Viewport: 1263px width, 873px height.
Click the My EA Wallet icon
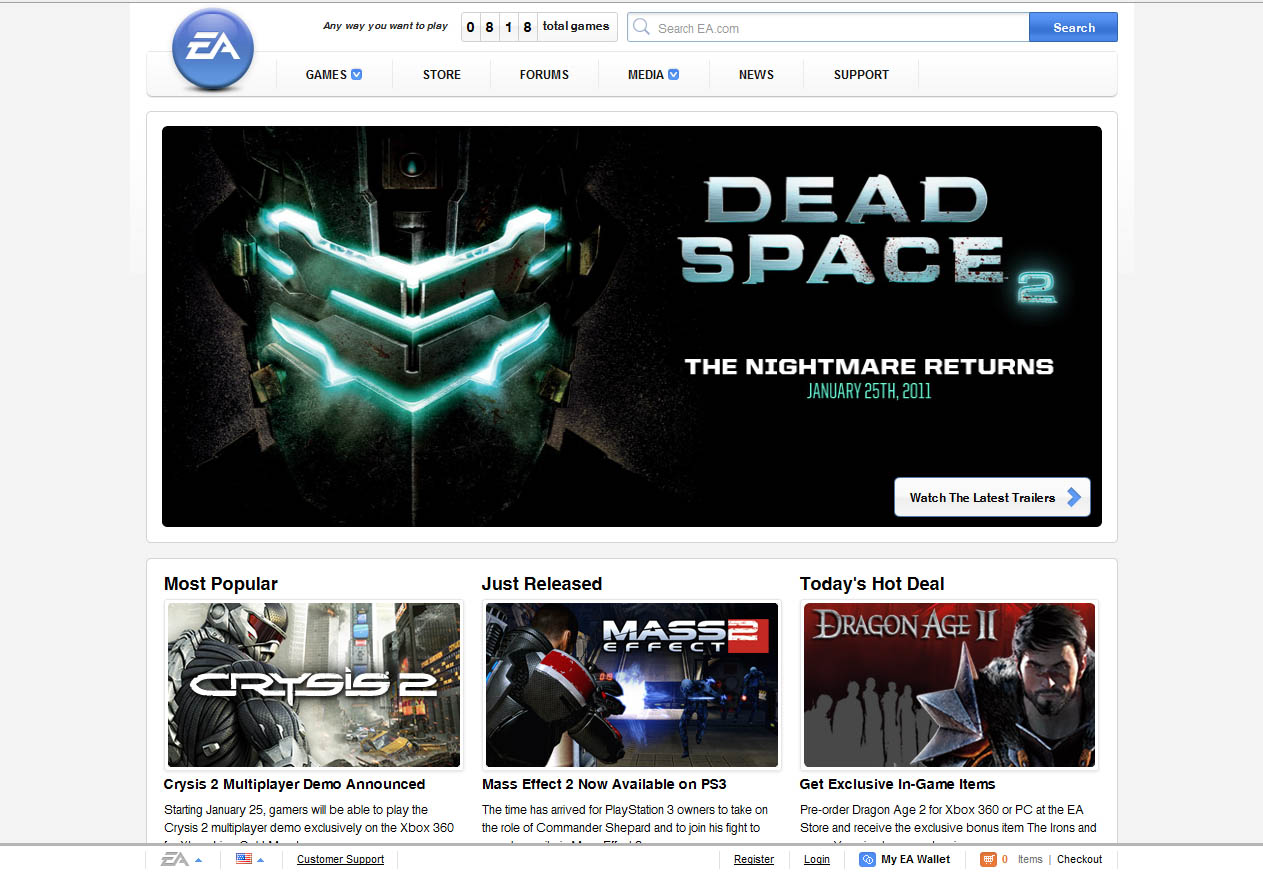pos(867,859)
